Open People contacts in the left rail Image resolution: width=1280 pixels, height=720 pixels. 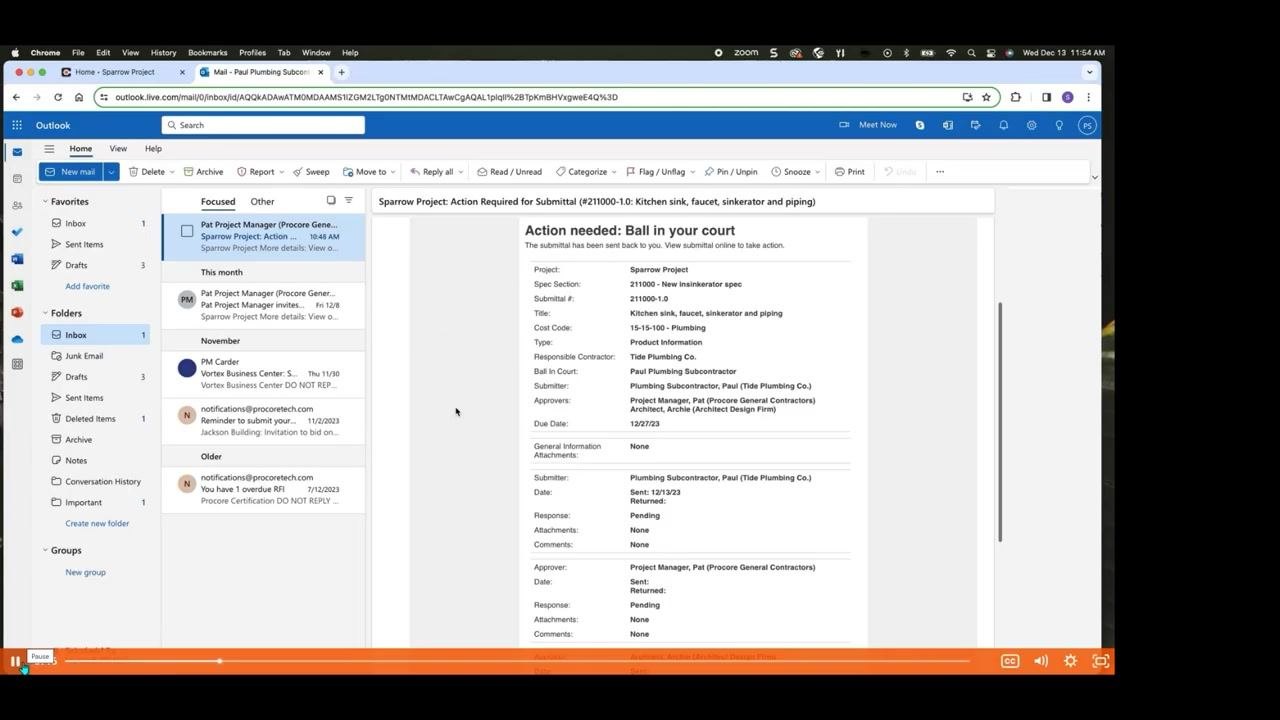(x=17, y=206)
